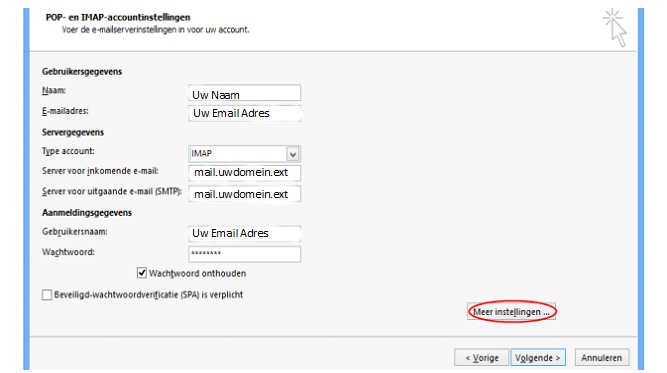Select the E-mailadres input field
Screen dimensions: 667x373
coord(244,113)
